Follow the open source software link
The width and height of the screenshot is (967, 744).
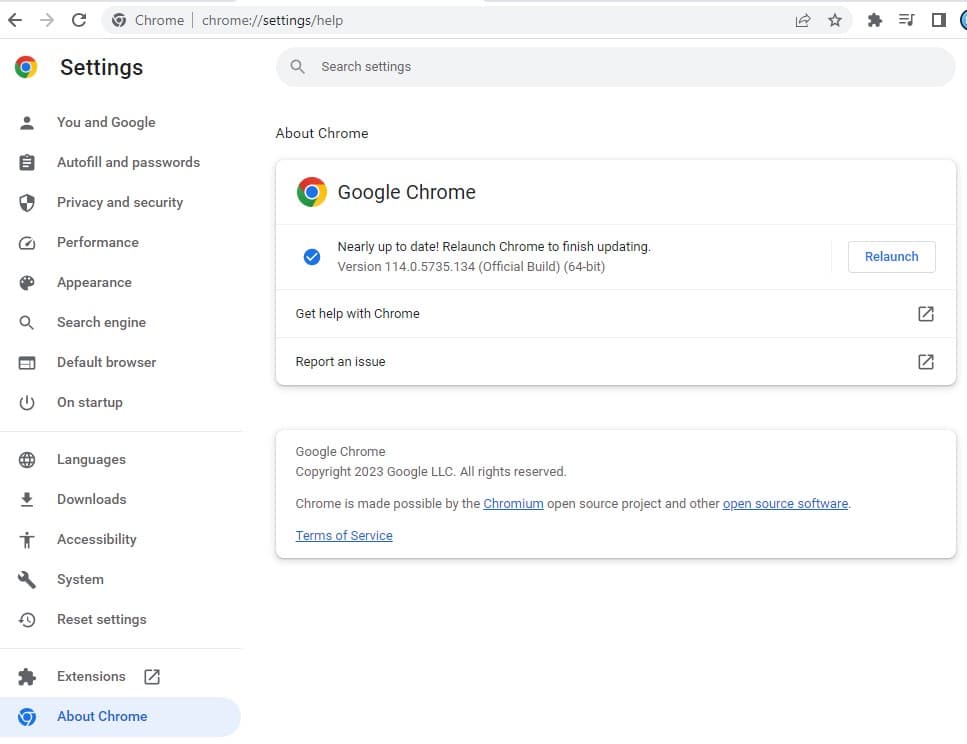785,504
